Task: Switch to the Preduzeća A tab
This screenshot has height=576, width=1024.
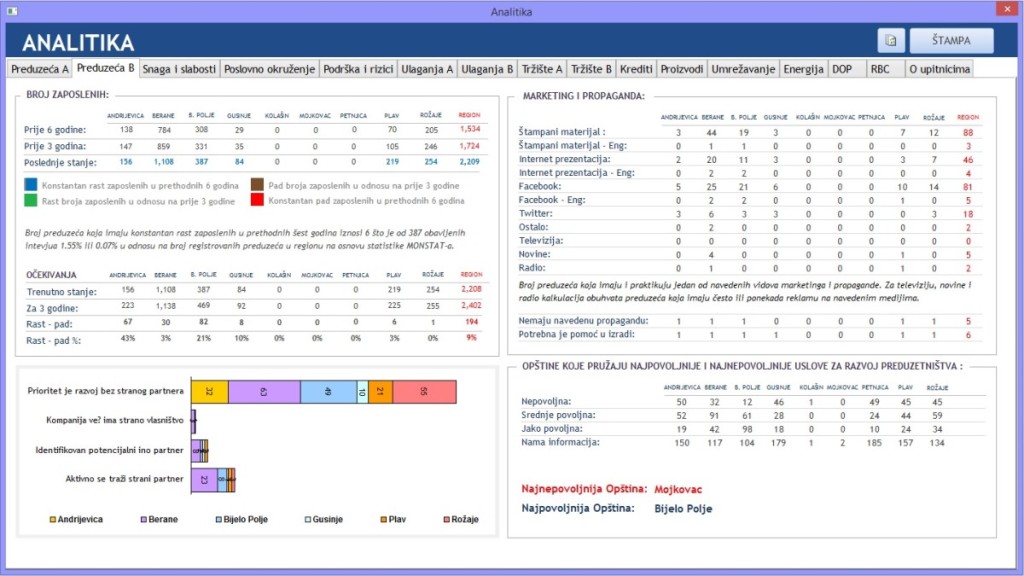Action: coord(39,69)
